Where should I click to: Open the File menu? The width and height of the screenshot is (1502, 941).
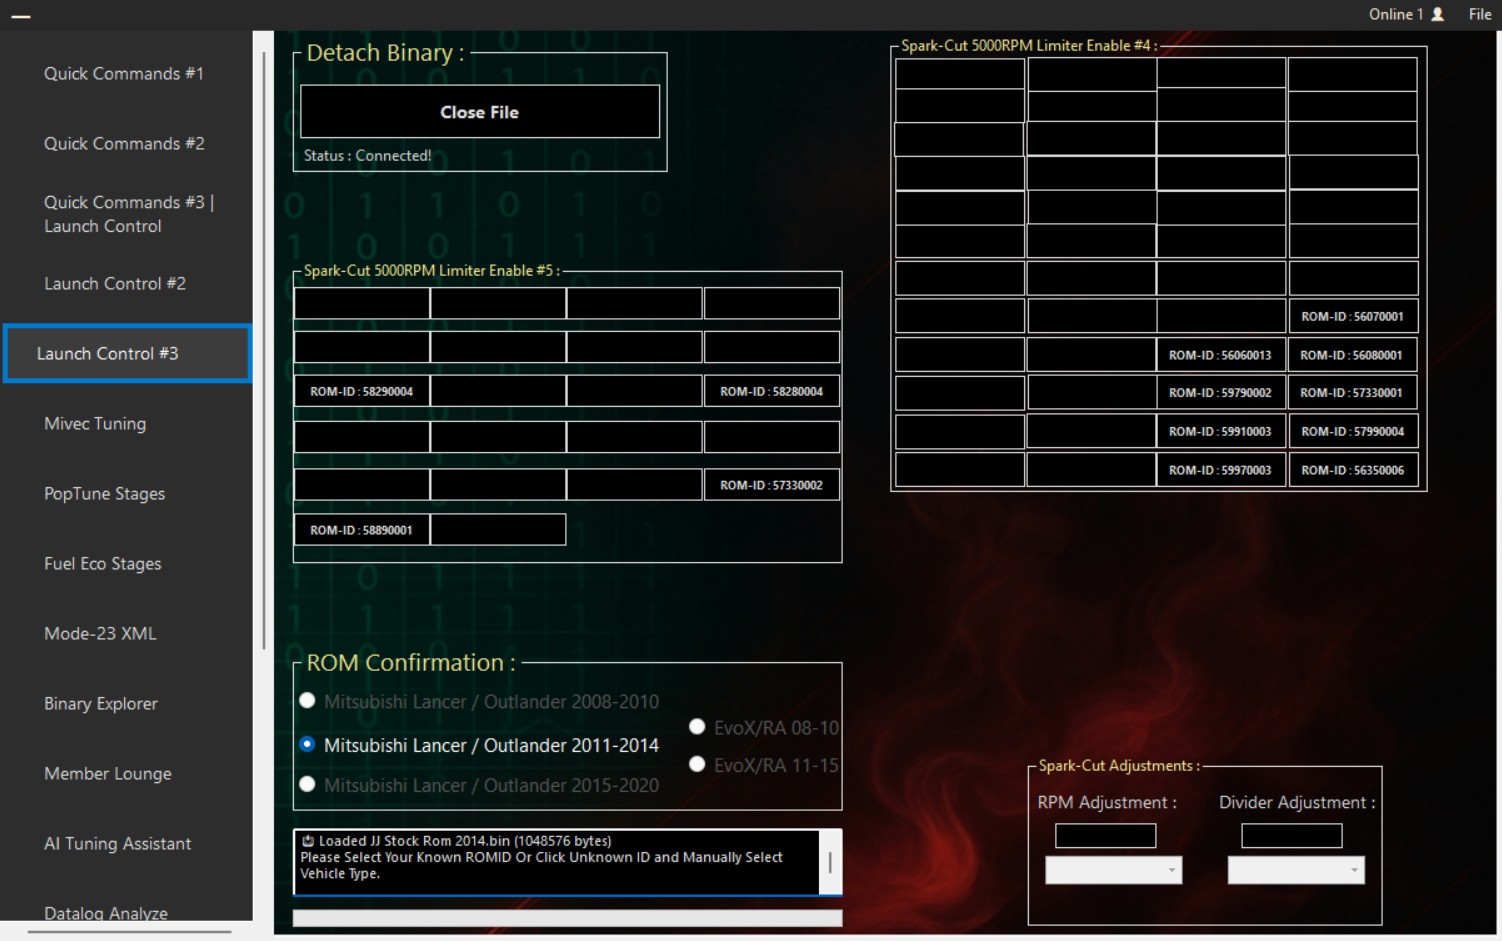[x=1479, y=14]
